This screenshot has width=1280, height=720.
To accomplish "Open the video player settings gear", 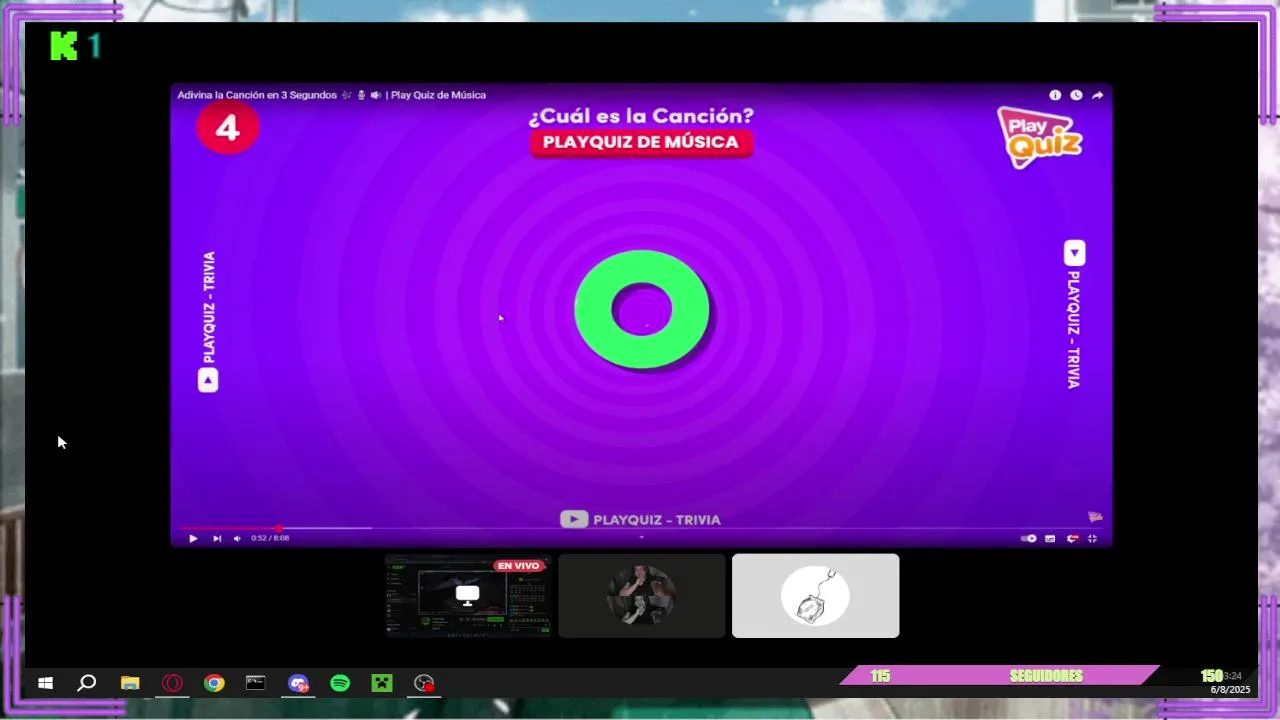I will tap(1072, 538).
